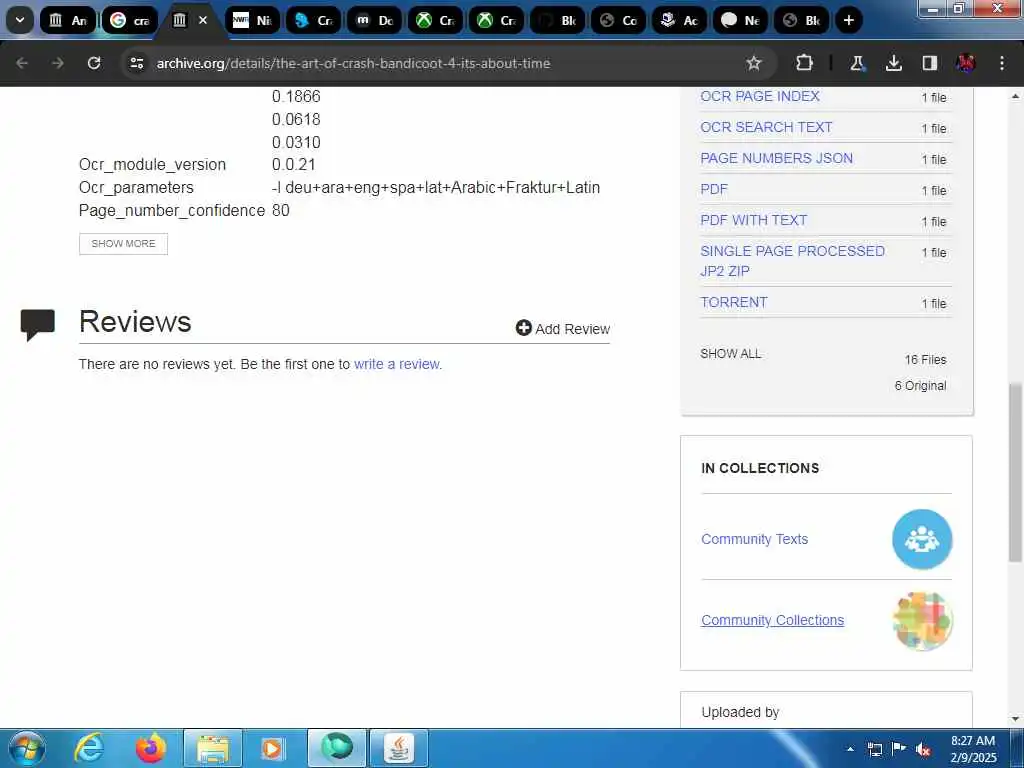This screenshot has width=1024, height=768.
Task: Open Windows Media Player from taskbar
Action: pos(274,748)
